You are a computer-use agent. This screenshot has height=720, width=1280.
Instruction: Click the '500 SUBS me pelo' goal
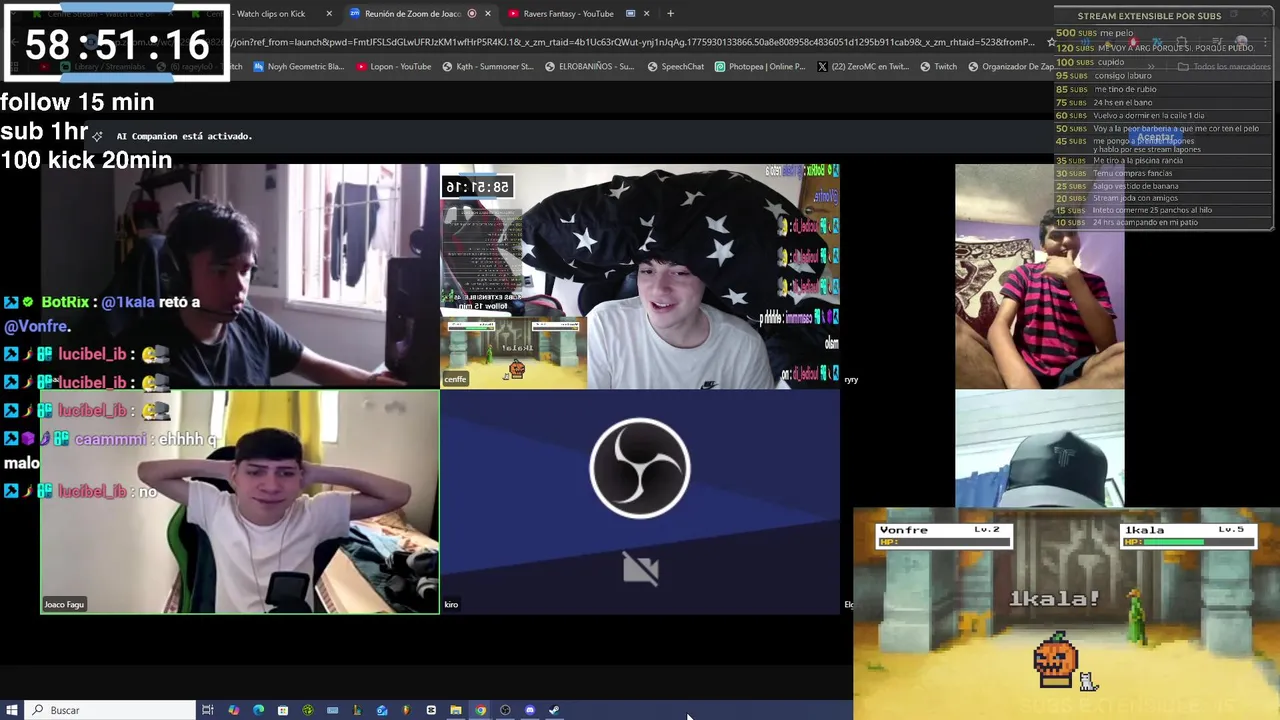(1095, 33)
